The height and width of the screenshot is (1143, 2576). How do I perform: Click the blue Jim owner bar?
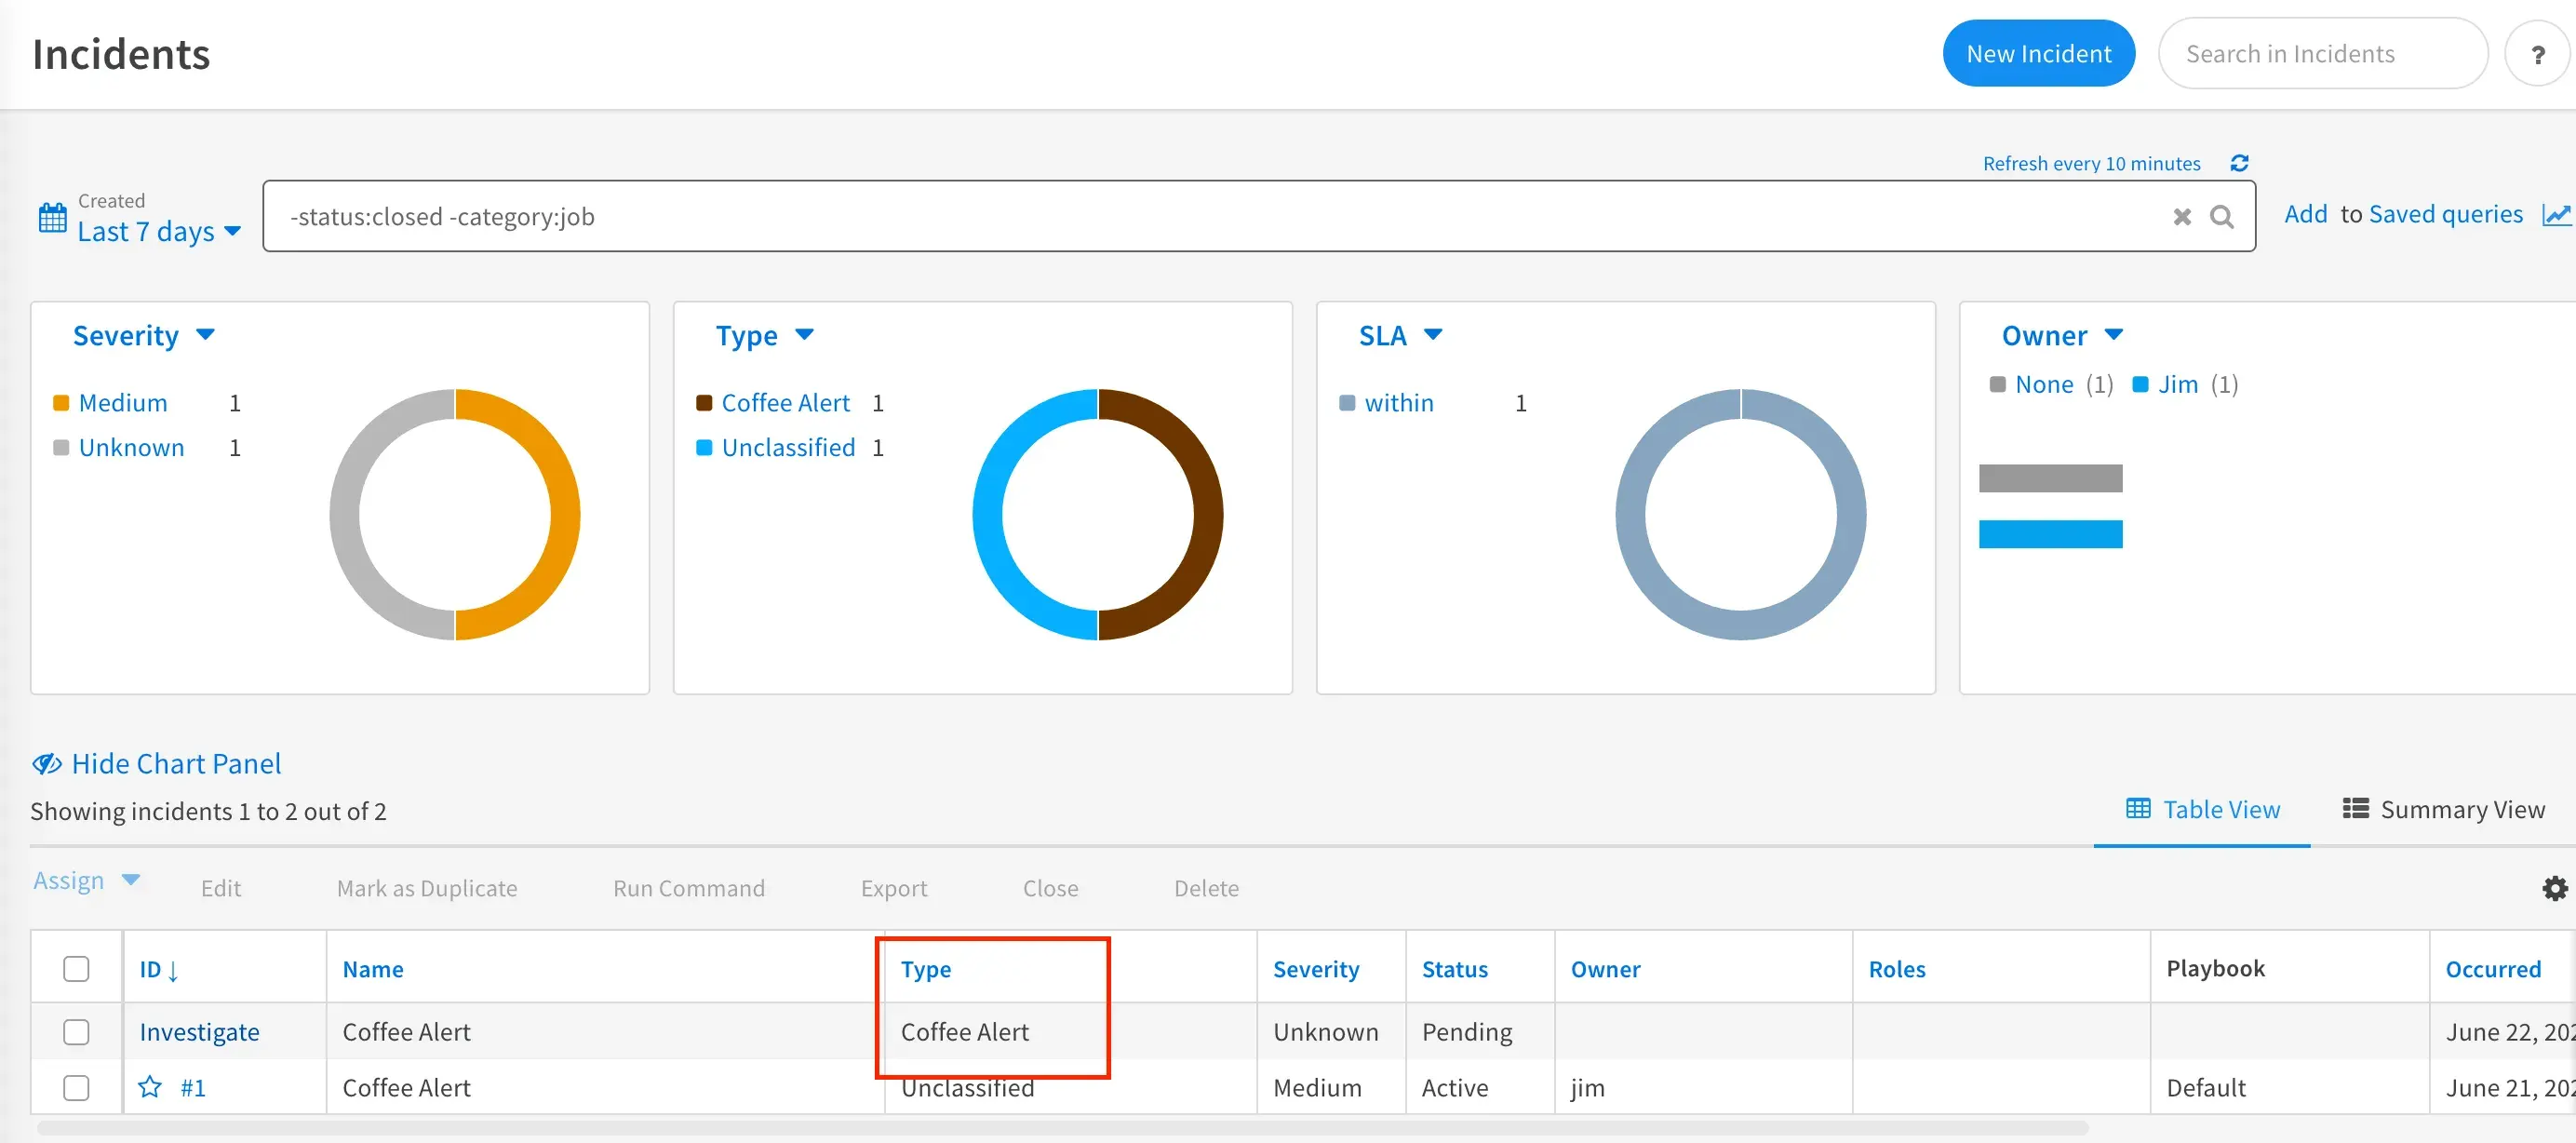point(2050,534)
